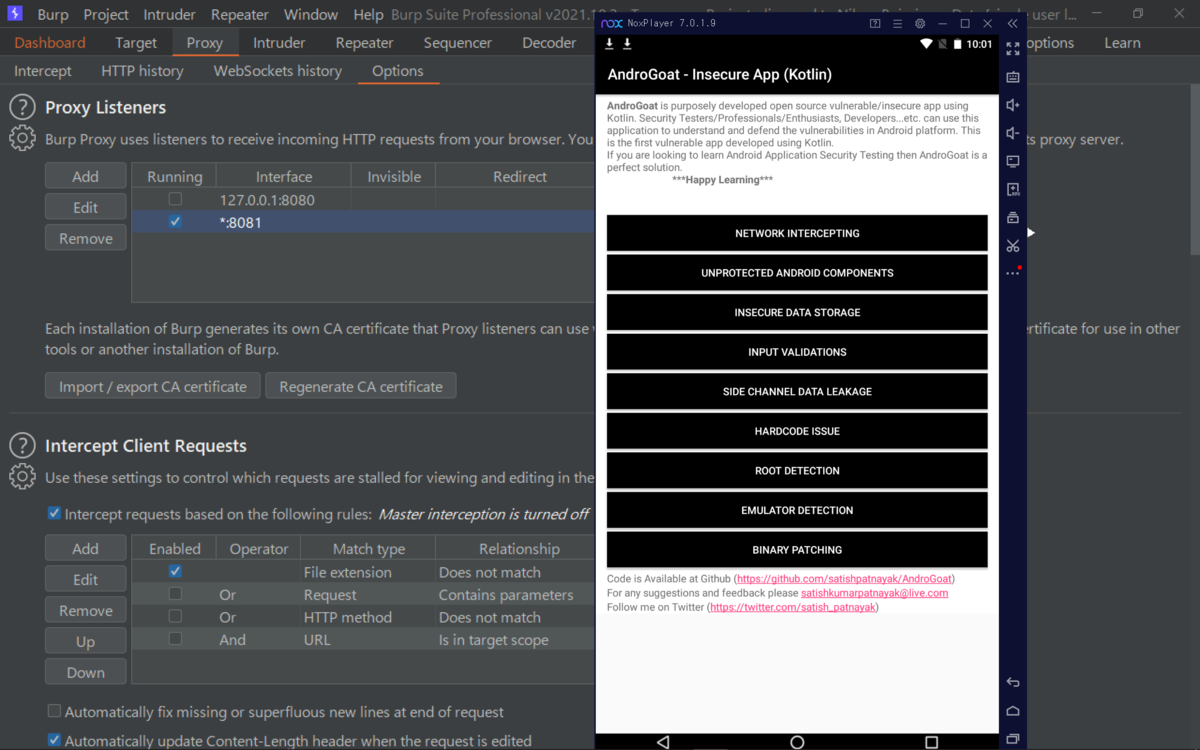This screenshot has width=1200, height=750.
Task: Open NoxPlayer keyboard mapping icon
Action: pyautogui.click(x=1013, y=77)
